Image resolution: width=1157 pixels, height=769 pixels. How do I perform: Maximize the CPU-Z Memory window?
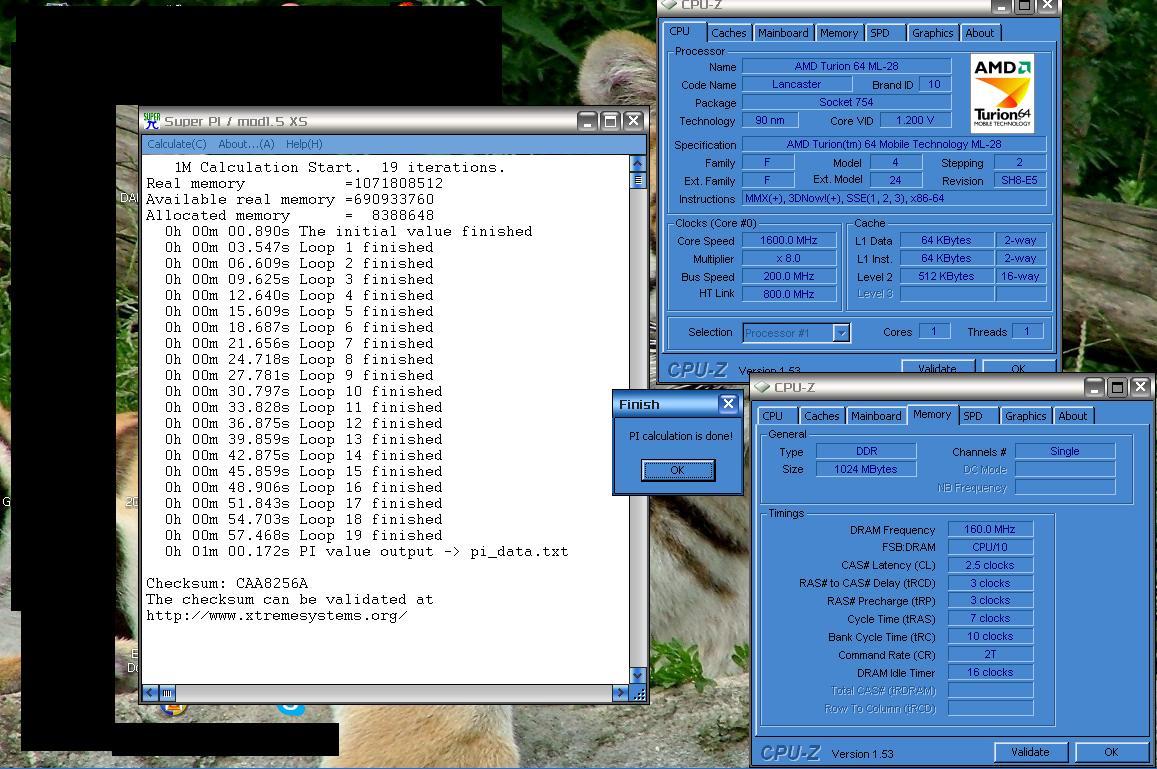tap(1117, 387)
